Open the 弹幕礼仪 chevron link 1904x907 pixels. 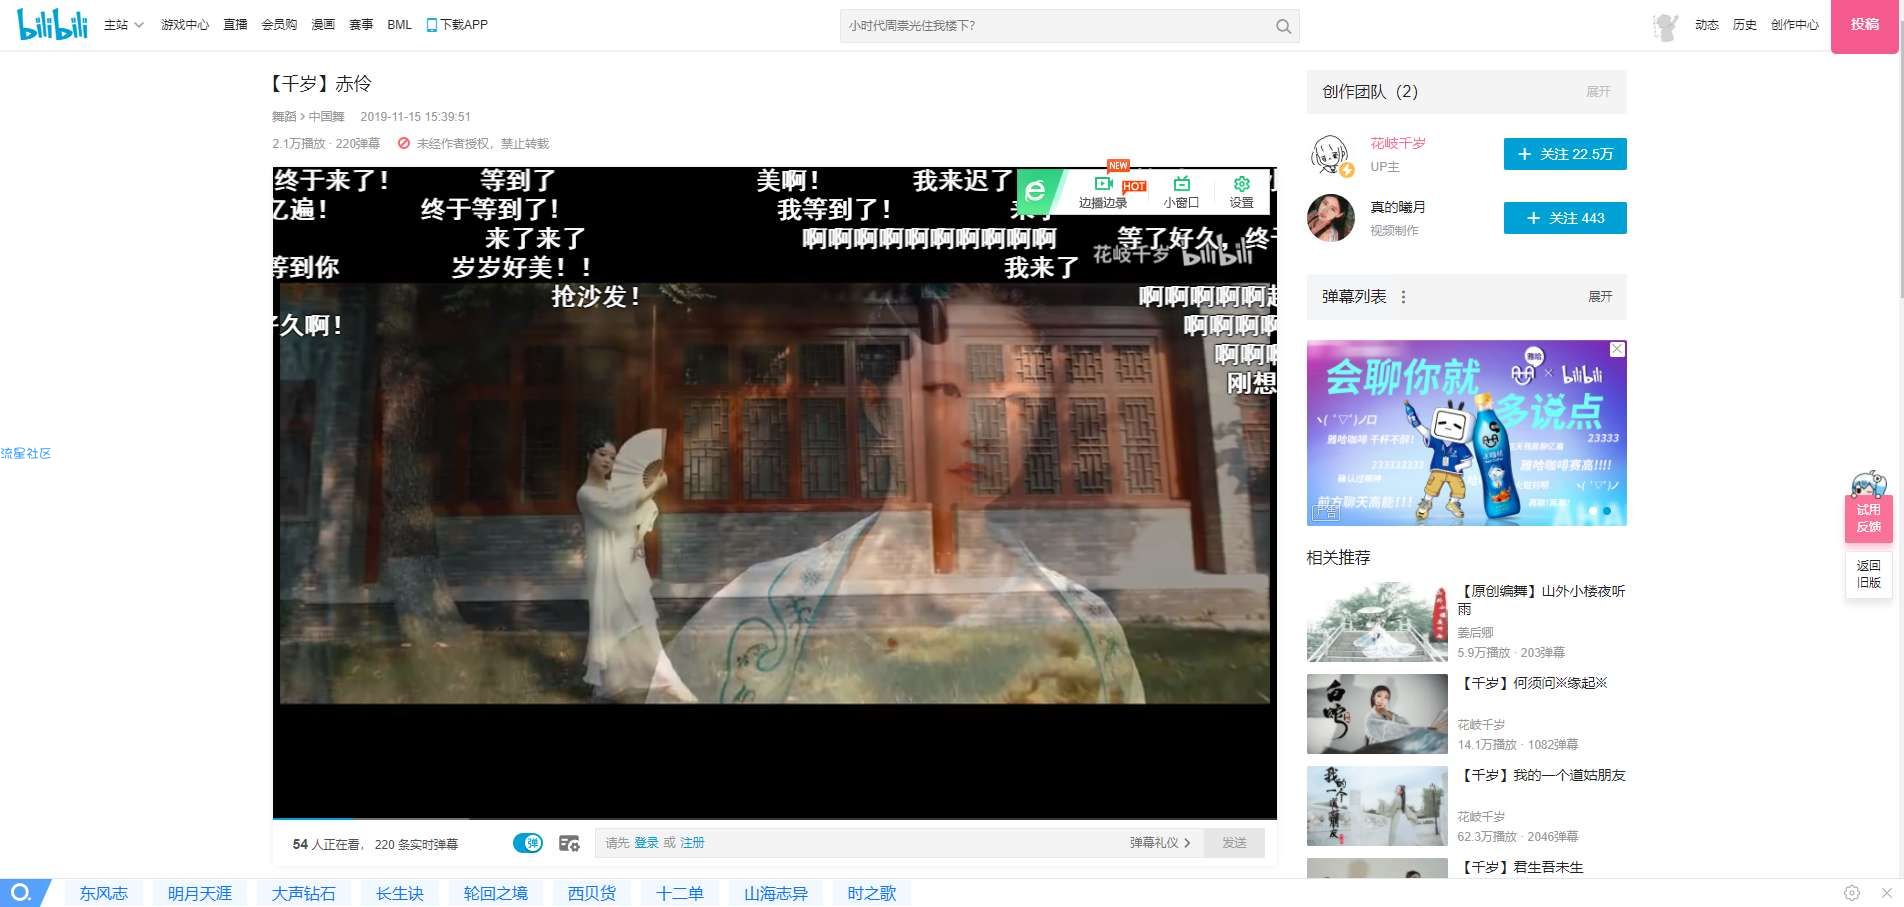1160,843
